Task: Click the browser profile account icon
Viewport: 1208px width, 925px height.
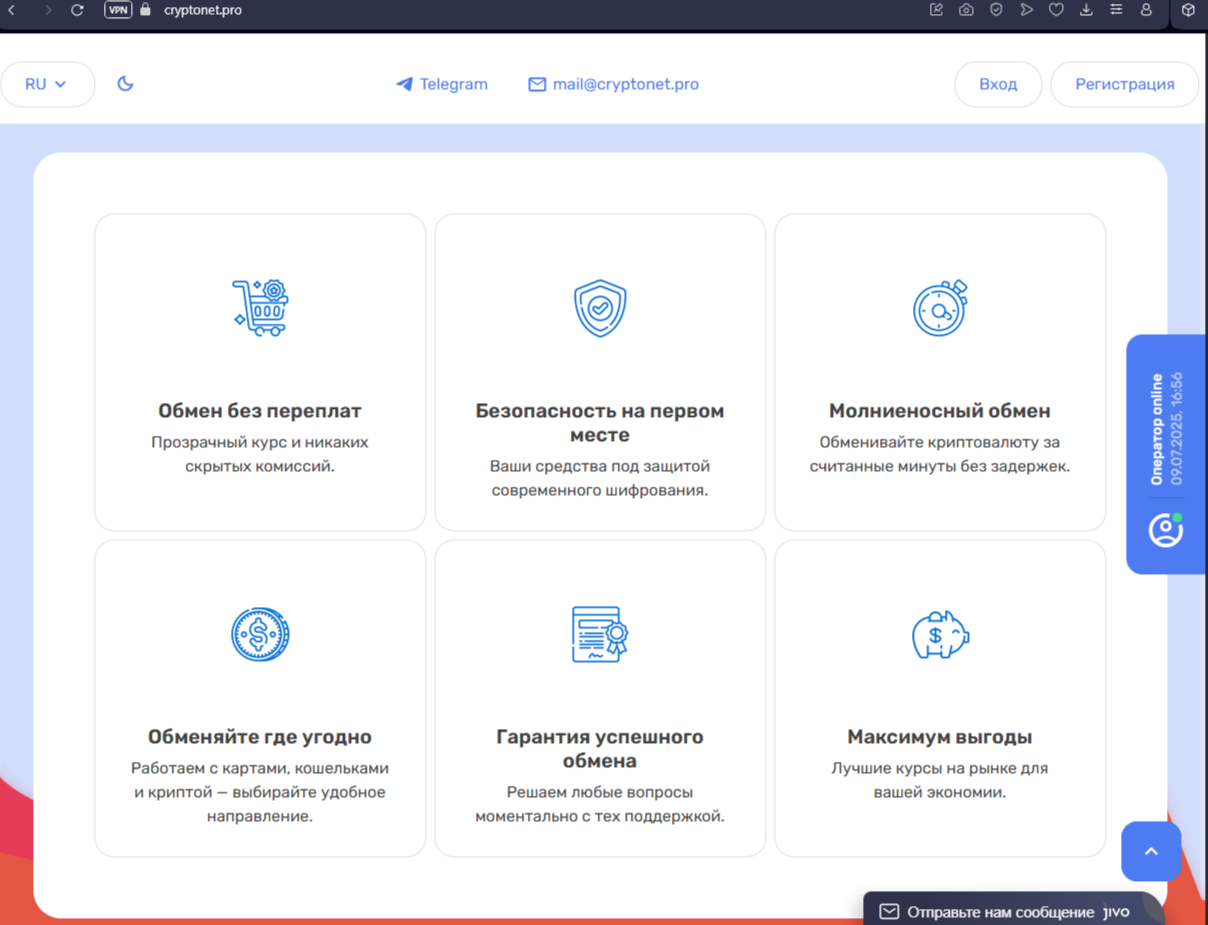Action: 1146,10
